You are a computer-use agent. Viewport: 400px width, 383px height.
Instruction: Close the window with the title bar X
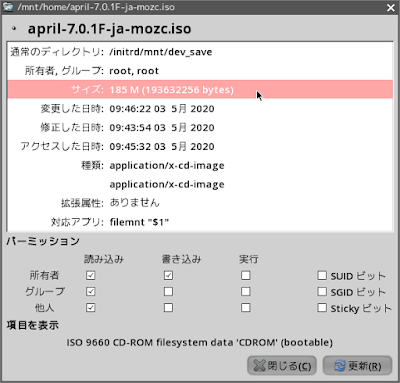coord(391,7)
